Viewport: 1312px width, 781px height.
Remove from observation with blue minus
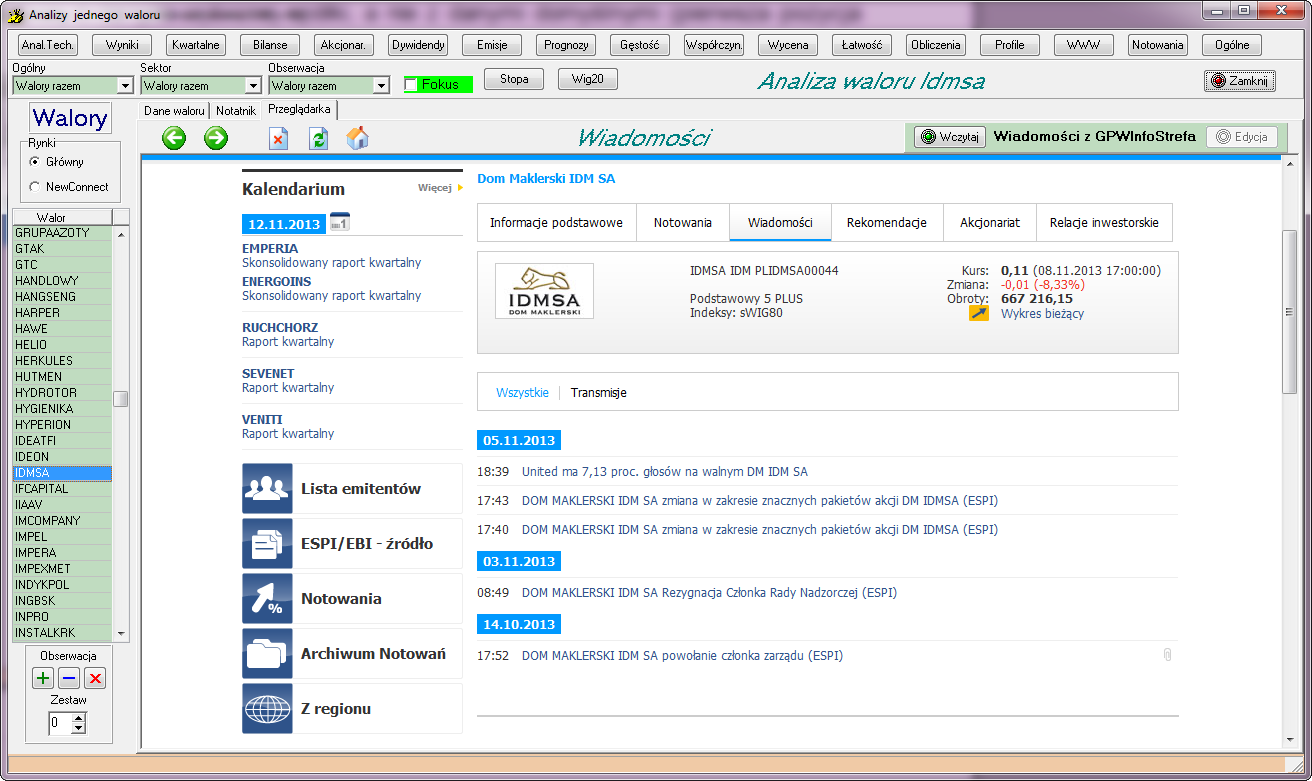(69, 679)
